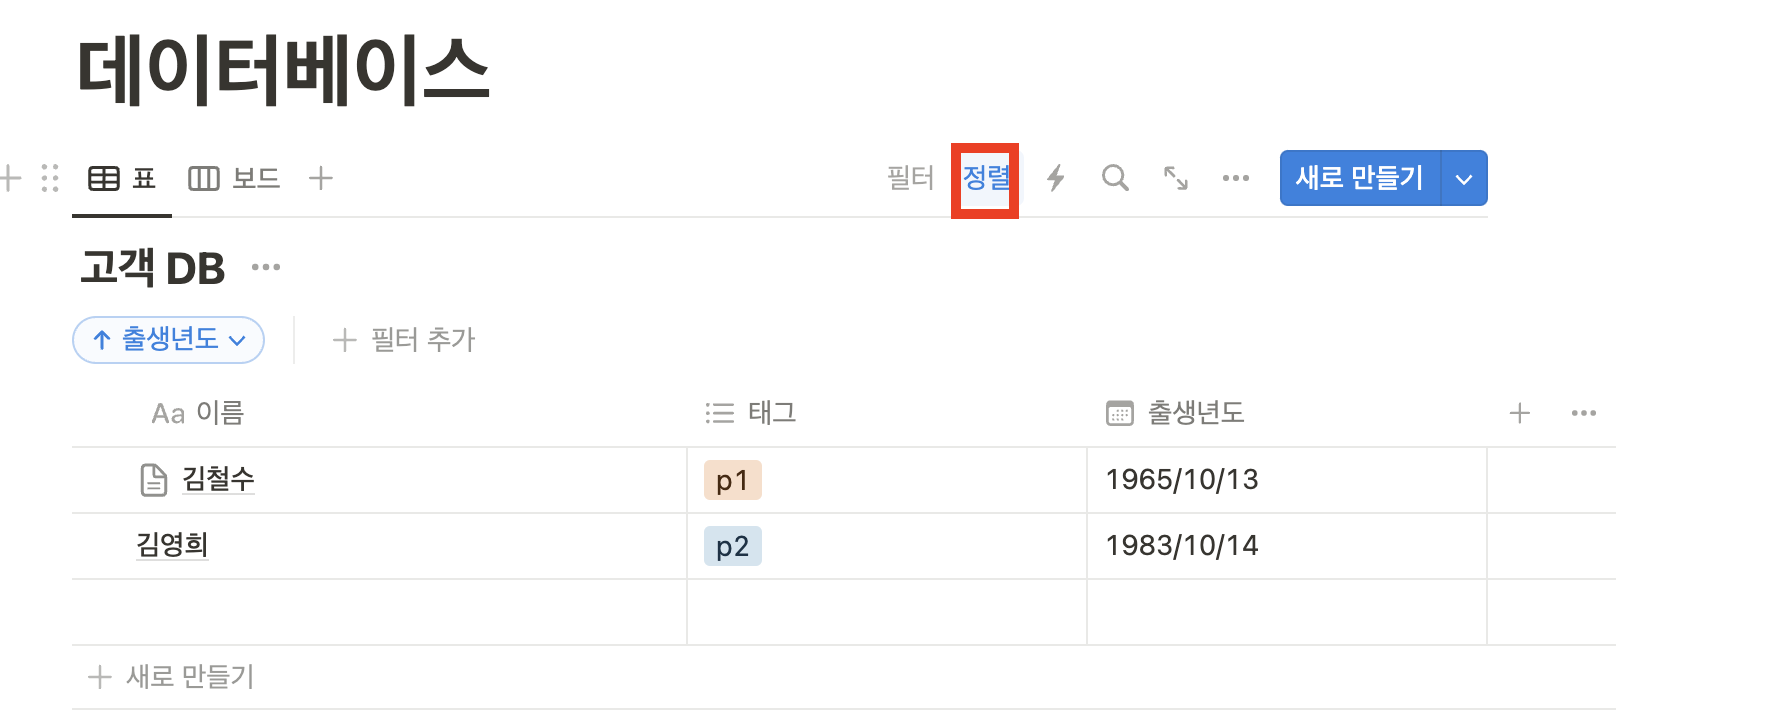Screen dimensions: 1784x712
Task: Add a new view with the plus icon
Action: tap(321, 178)
